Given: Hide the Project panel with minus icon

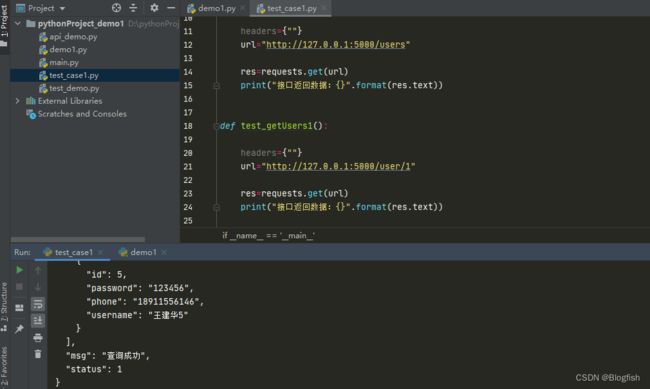Looking at the screenshot, I should point(171,8).
